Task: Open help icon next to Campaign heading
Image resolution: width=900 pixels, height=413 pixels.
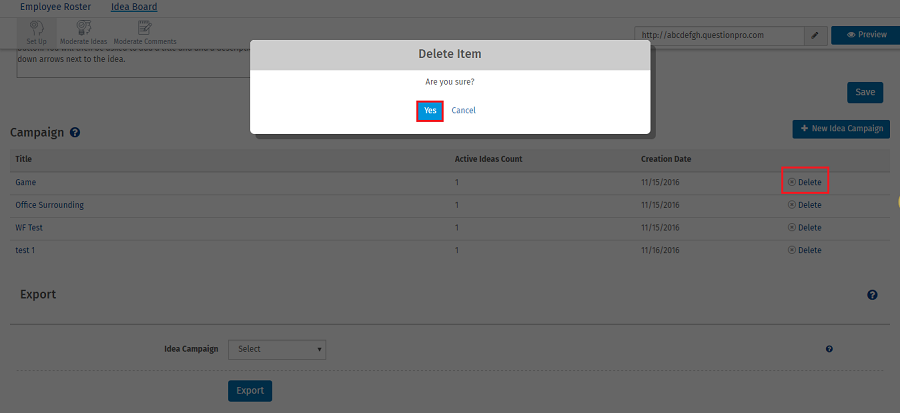Action: [x=75, y=133]
